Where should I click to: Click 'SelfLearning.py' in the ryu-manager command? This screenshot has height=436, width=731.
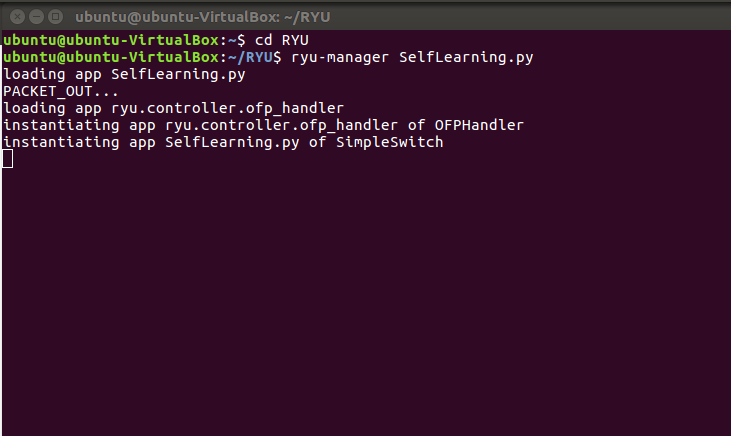coord(466,57)
